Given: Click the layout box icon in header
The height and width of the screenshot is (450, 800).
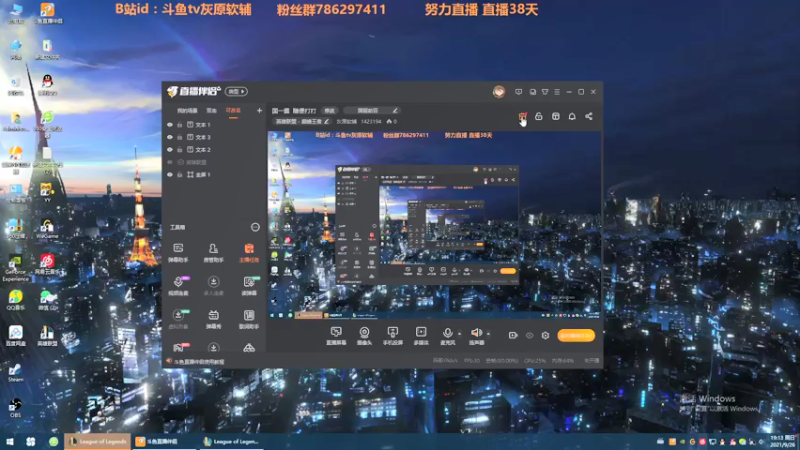Looking at the screenshot, I should tap(556, 116).
